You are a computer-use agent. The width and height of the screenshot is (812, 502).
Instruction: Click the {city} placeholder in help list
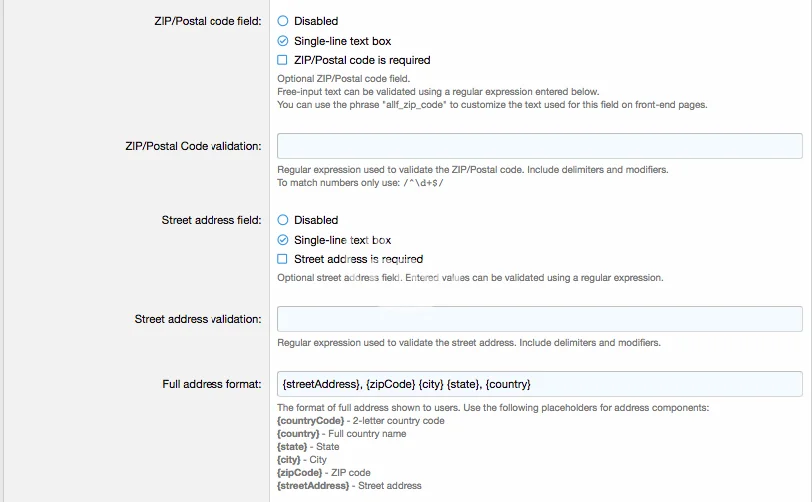(x=289, y=460)
